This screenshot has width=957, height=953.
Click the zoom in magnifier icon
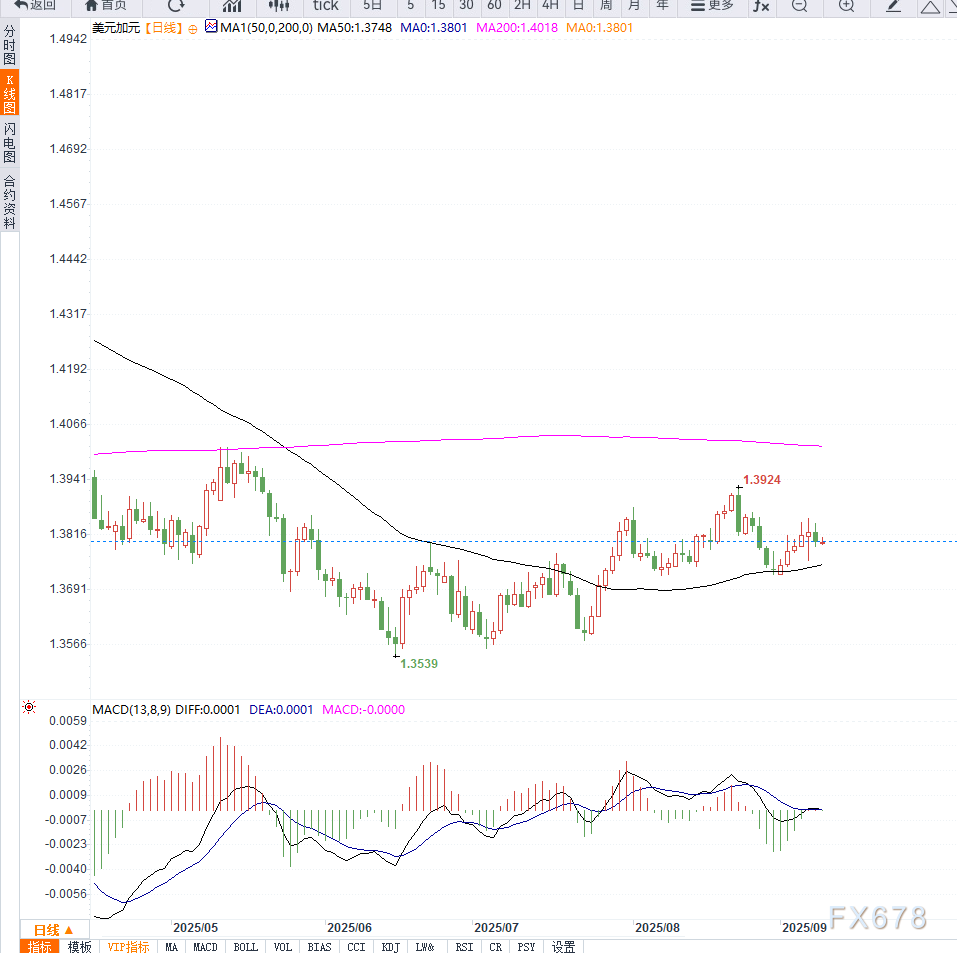pos(846,6)
